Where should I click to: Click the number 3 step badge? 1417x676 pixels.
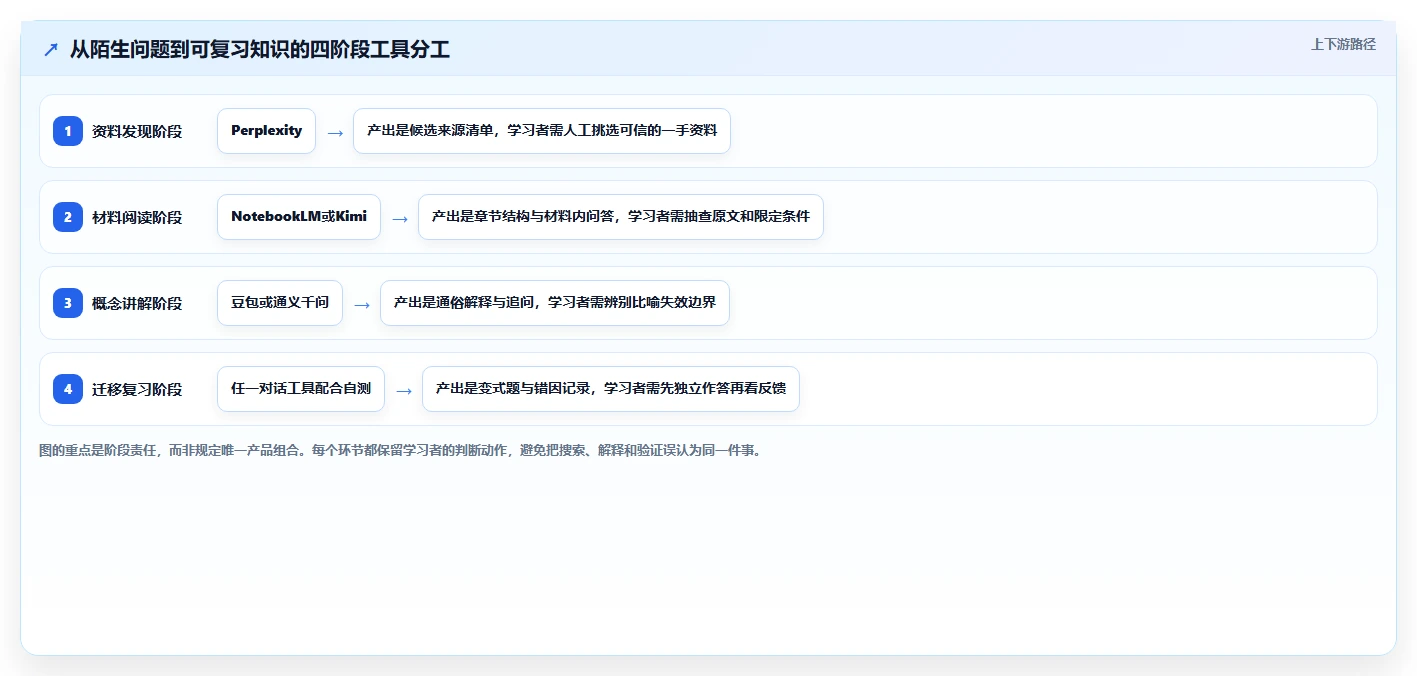tap(68, 303)
